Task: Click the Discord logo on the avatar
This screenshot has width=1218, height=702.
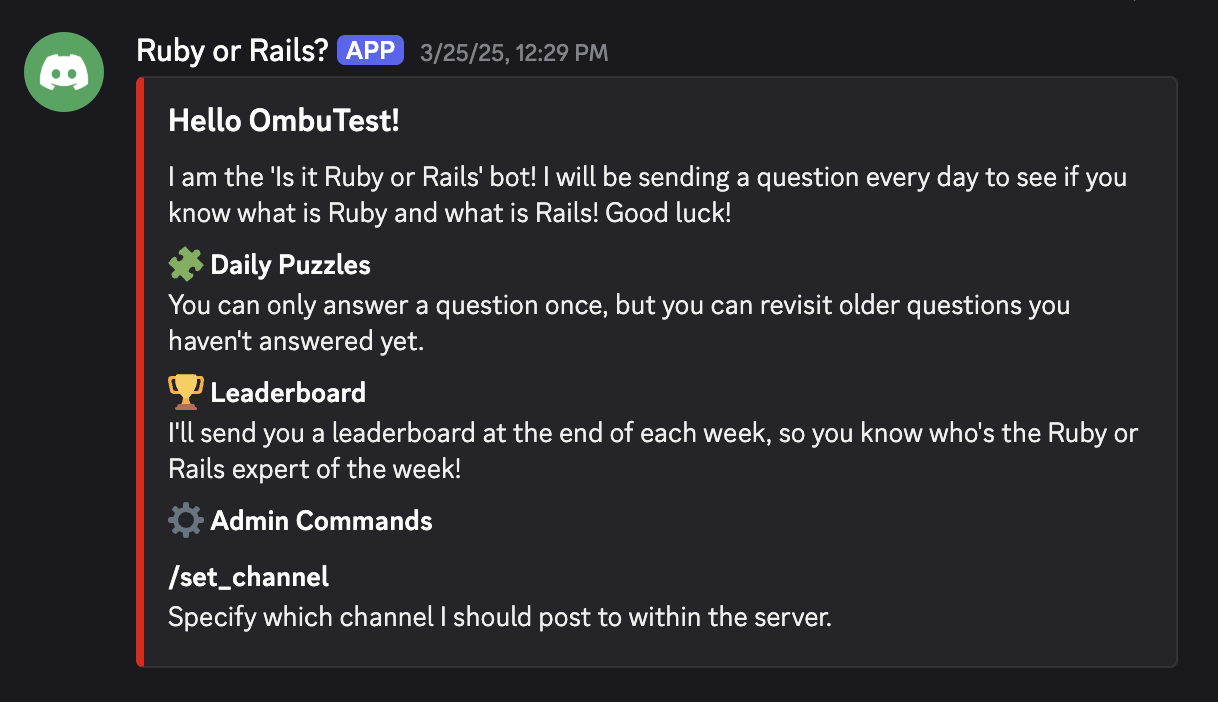Action: point(63,71)
